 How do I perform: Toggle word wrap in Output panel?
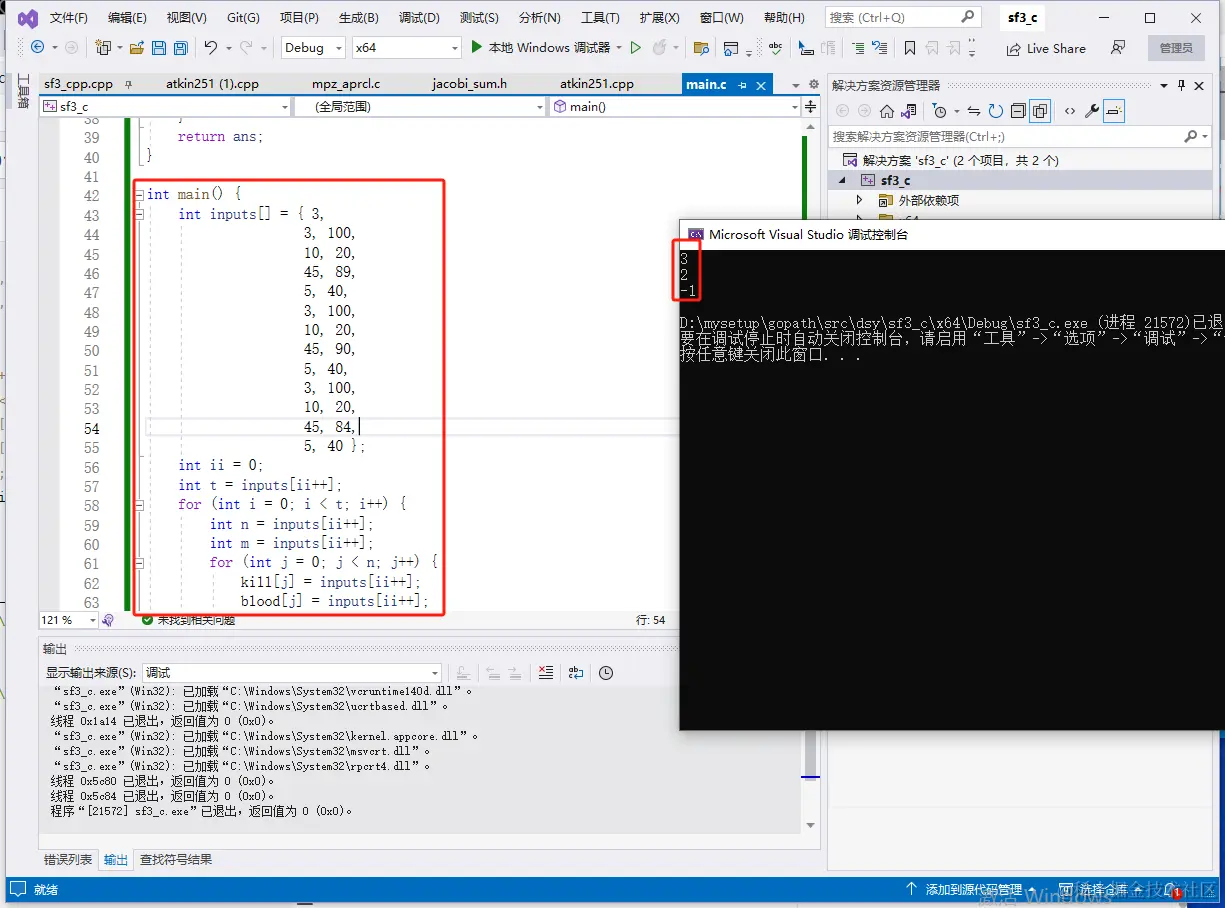(x=576, y=673)
